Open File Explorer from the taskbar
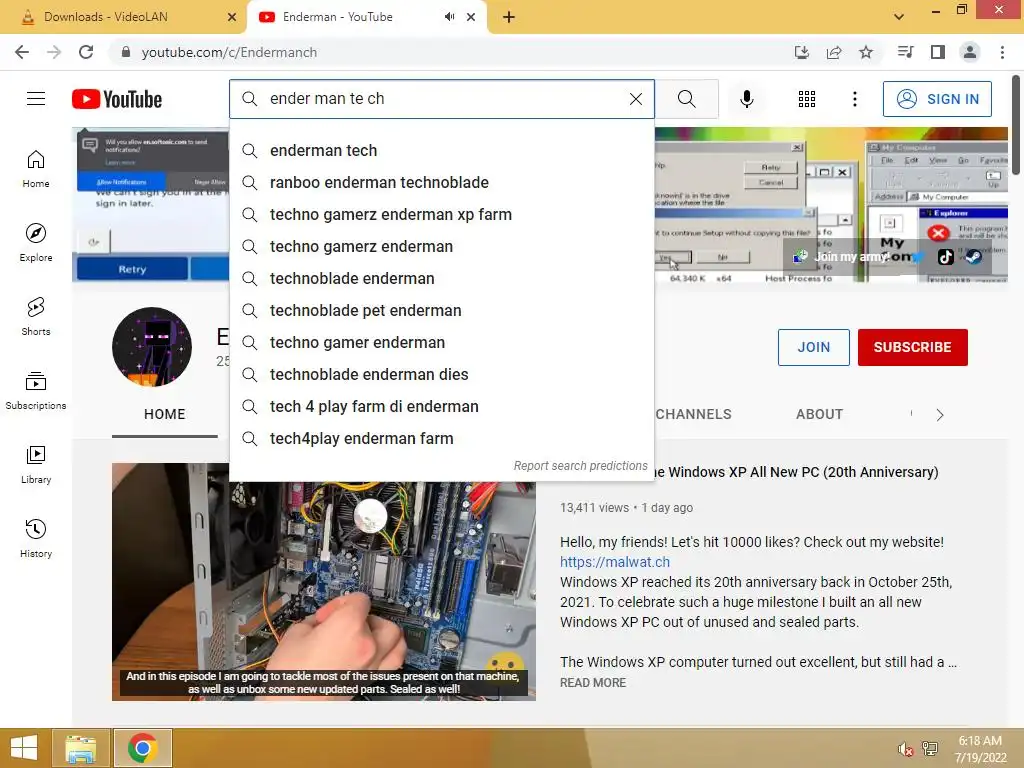1024x768 pixels. coord(81,748)
